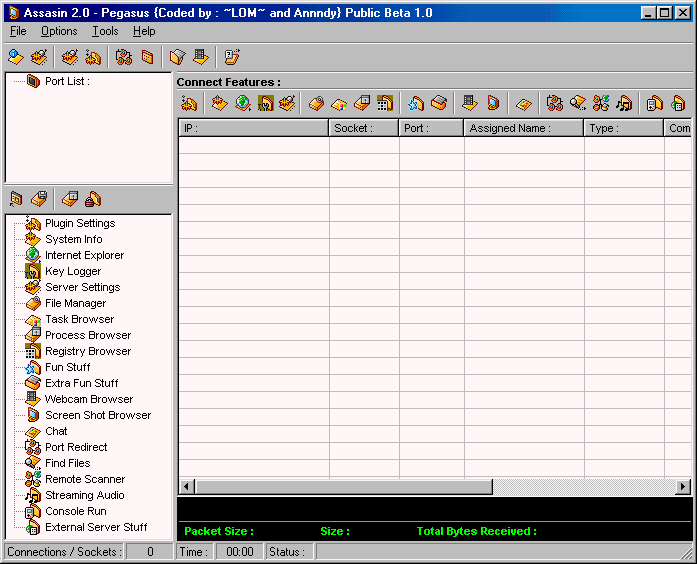Click the first icon in Connect Features toolbar
The image size is (697, 564).
(189, 103)
